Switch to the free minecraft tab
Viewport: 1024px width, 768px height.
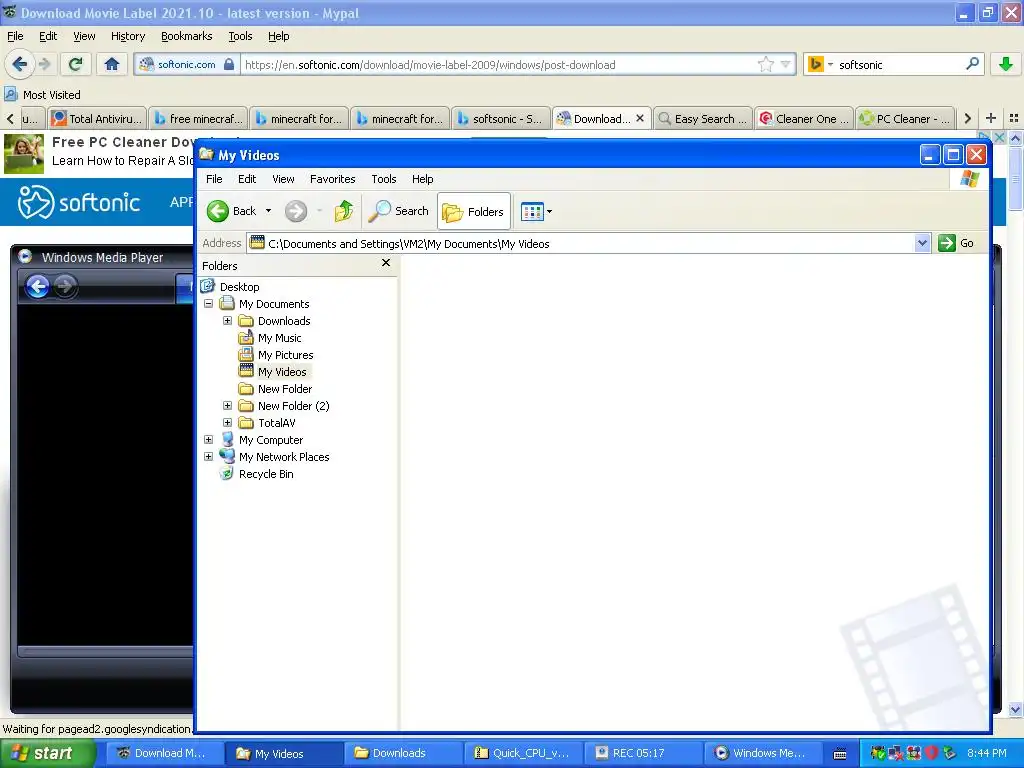pyautogui.click(x=197, y=118)
